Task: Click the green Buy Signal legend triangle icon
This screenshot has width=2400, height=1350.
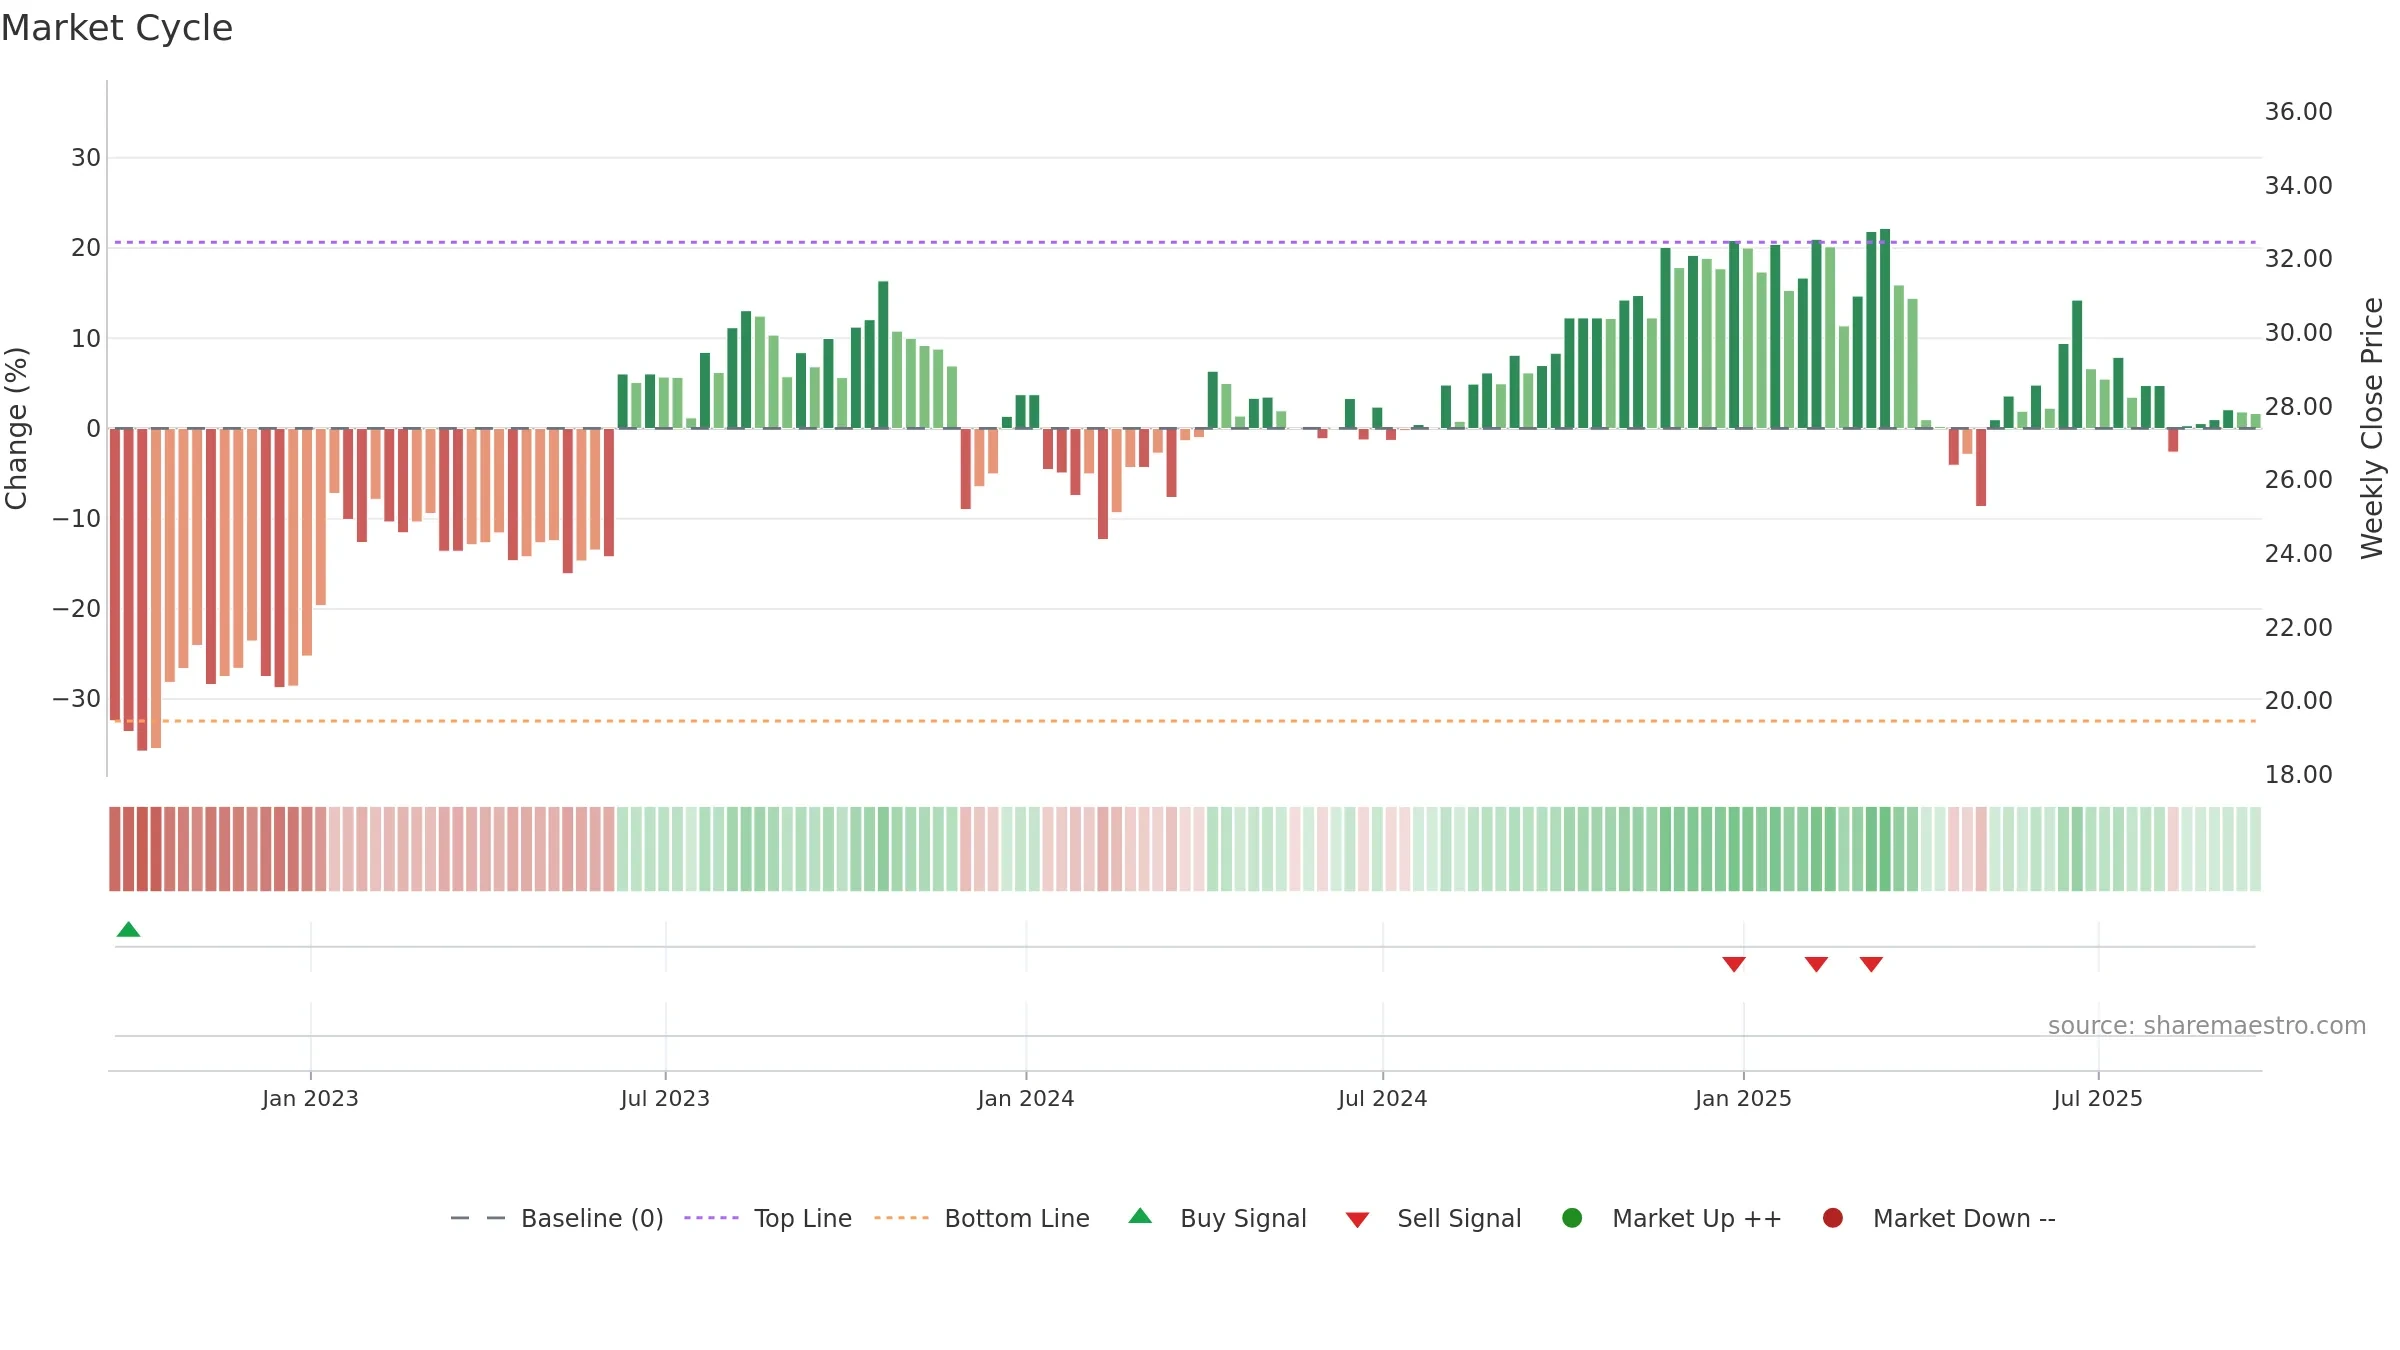Action: pos(1140,1216)
